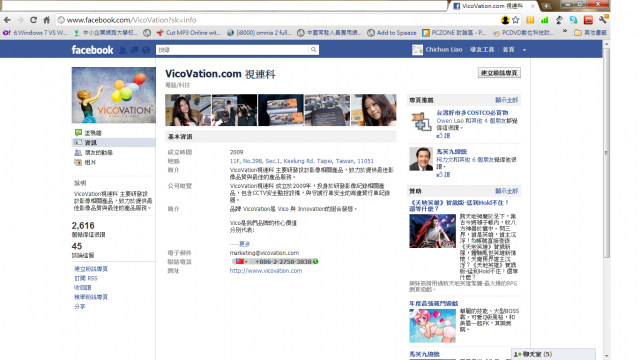640x360 pixels.
Task: Click the VicoVation profile picture
Action: pos(113,95)
